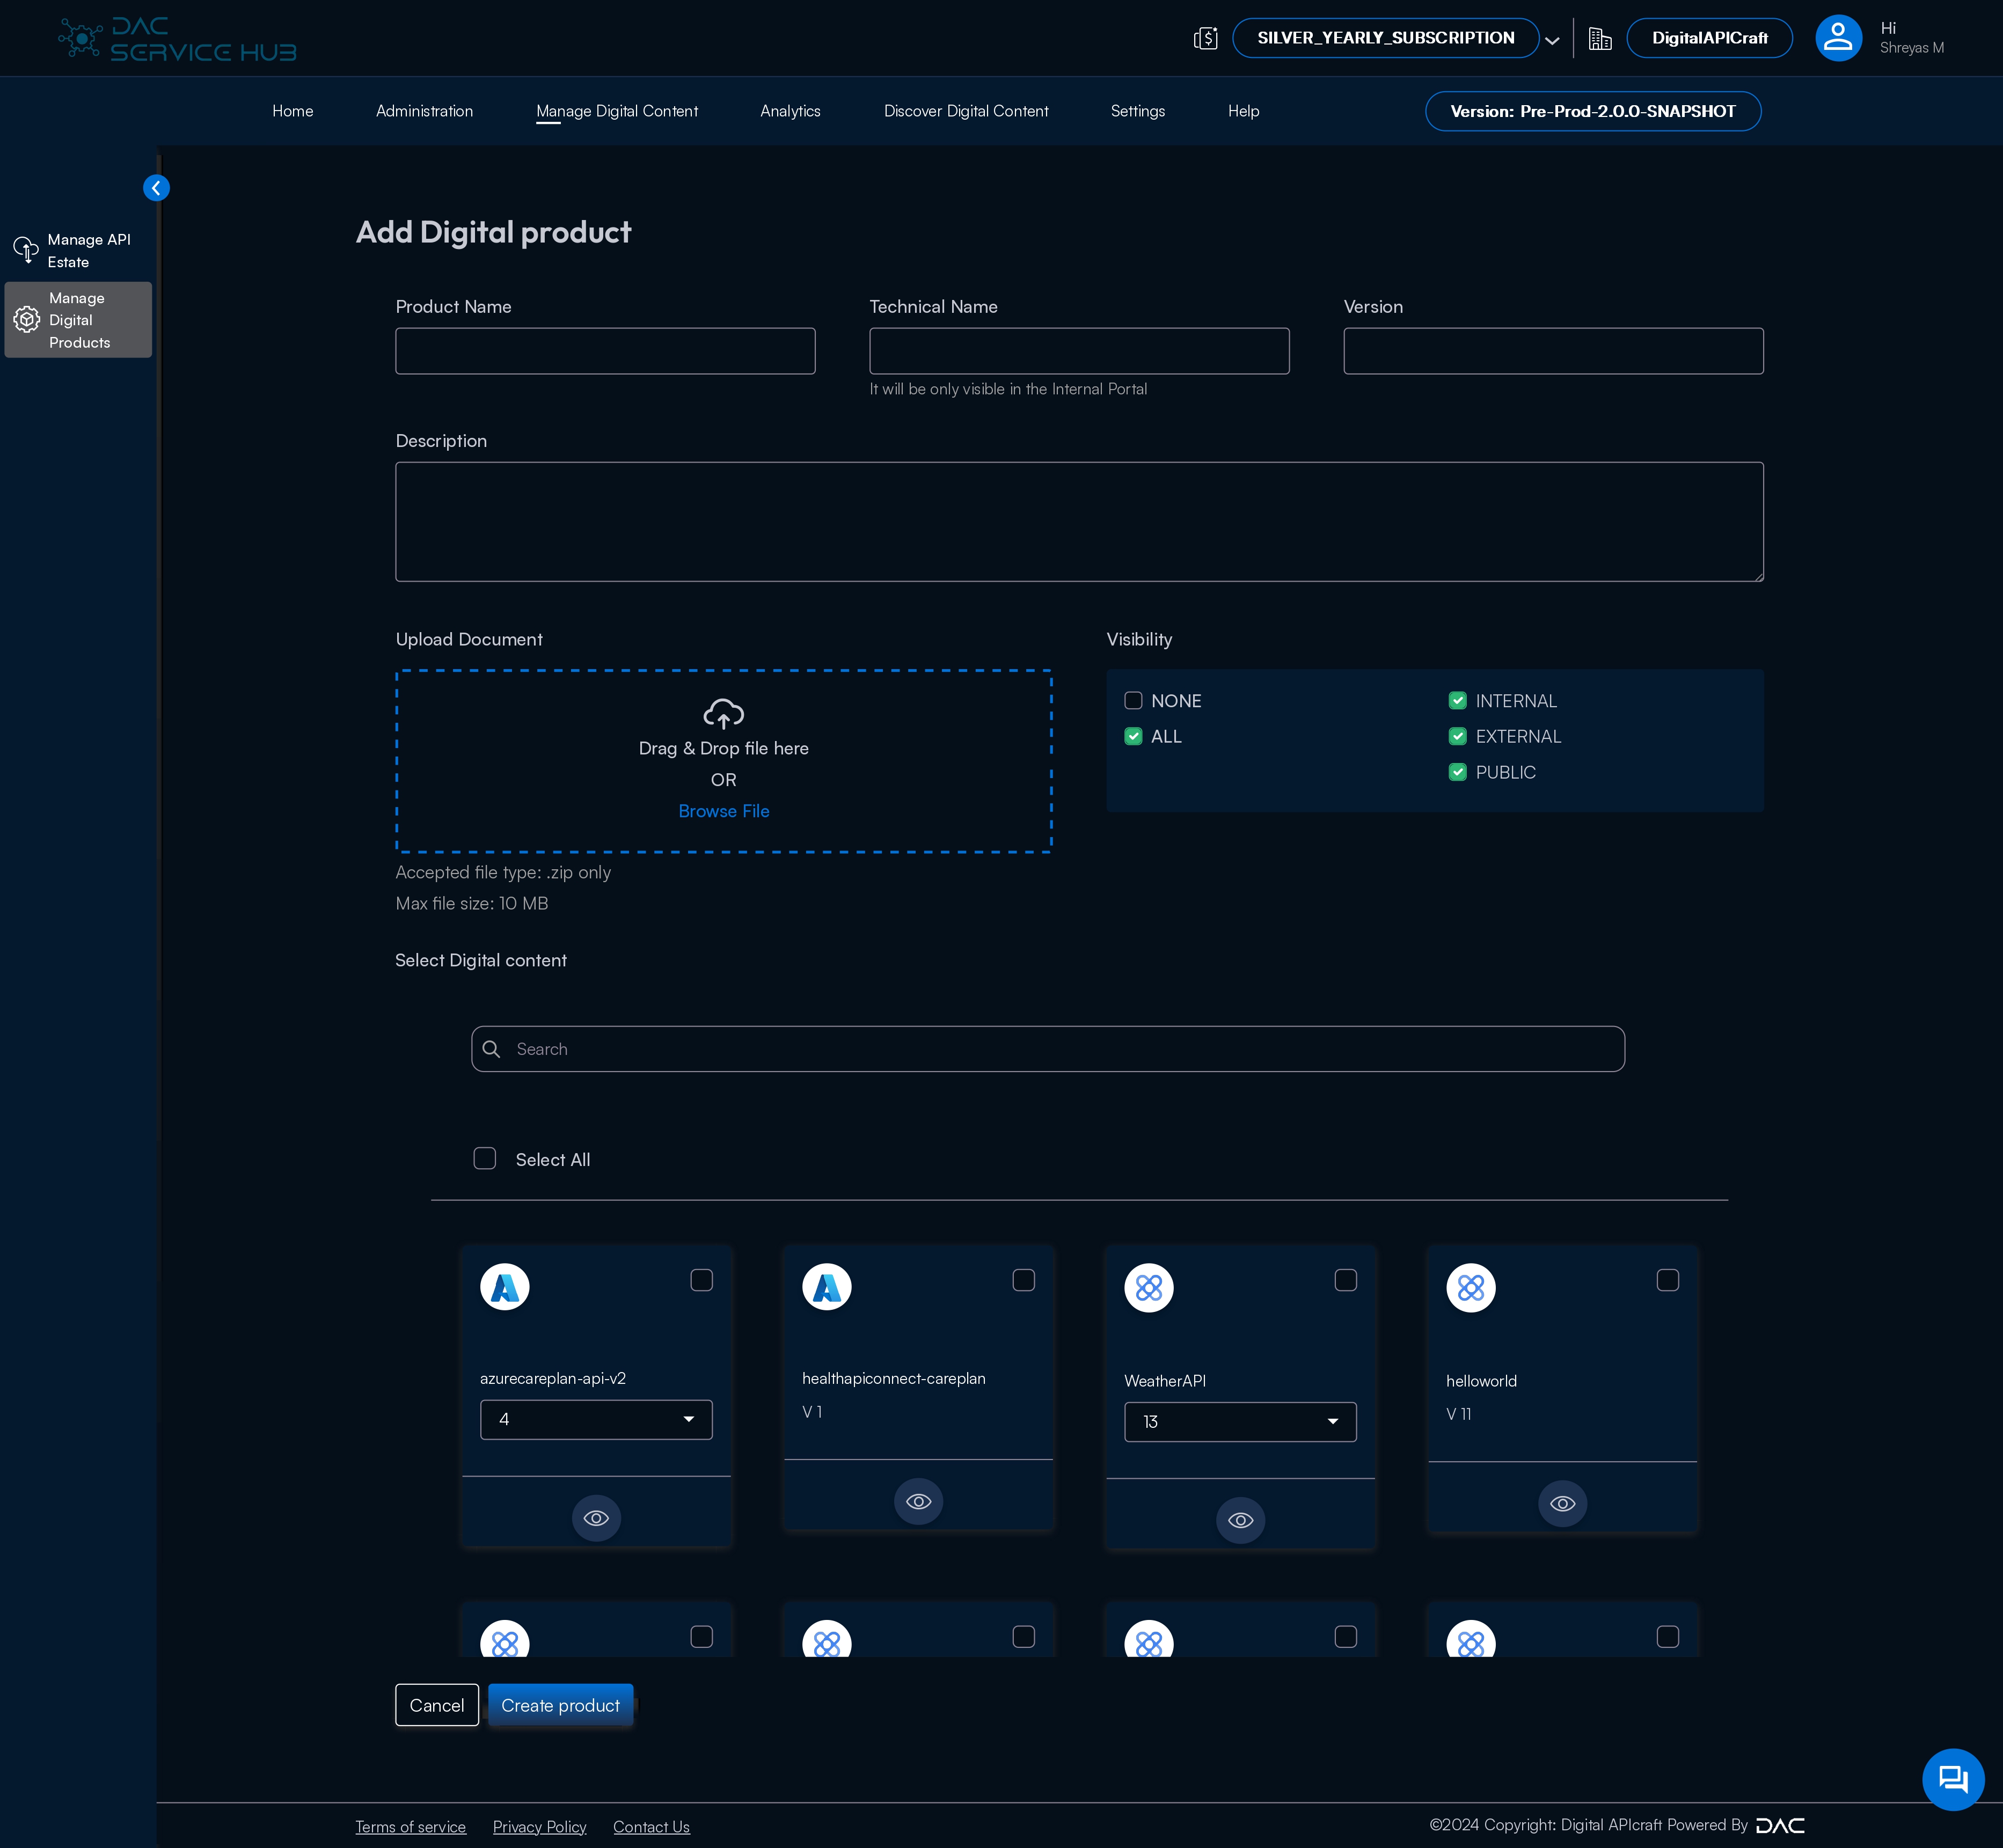Open the subscription billing icon
The image size is (2003, 1848).
point(1205,38)
